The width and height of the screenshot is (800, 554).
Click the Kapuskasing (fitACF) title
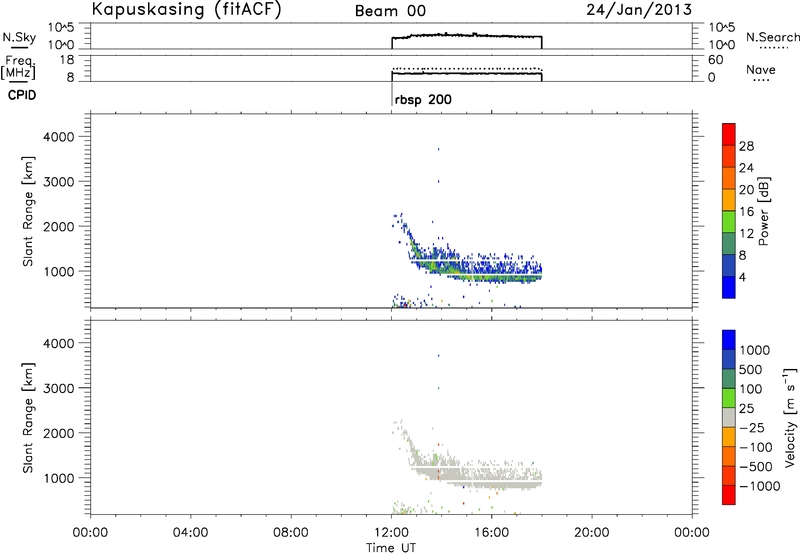tap(186, 9)
